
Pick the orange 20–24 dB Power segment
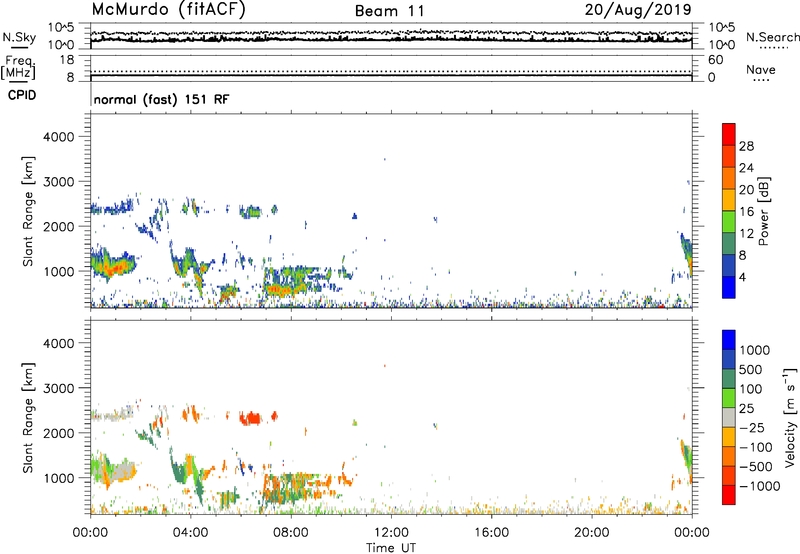click(729, 178)
